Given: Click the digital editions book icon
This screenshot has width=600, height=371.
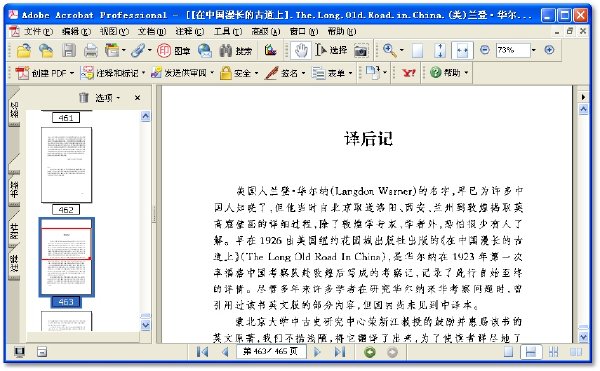Looking at the screenshot, I should (x=270, y=50).
